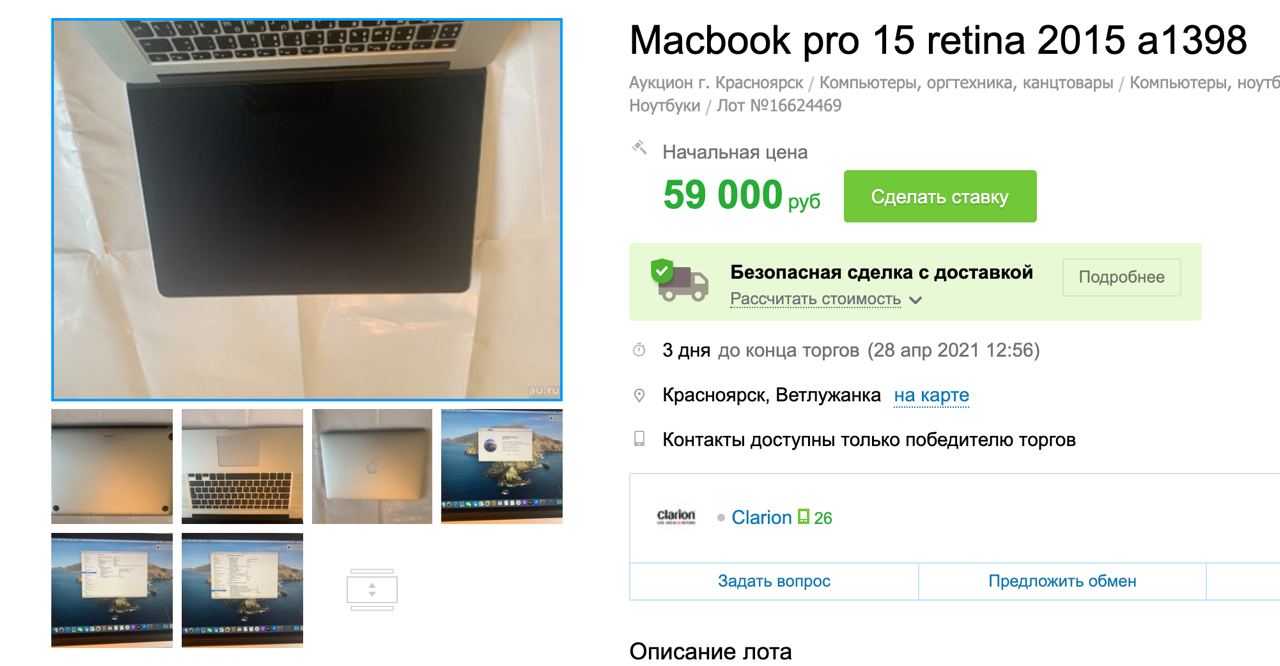Select thumbnail showing closed lid with Apple logo
1280x666 pixels.
[372, 466]
